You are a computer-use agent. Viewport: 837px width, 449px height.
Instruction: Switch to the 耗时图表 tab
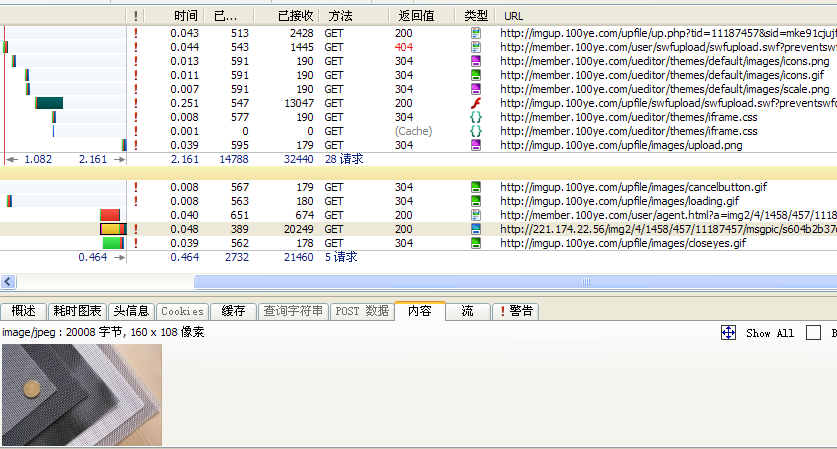77,311
